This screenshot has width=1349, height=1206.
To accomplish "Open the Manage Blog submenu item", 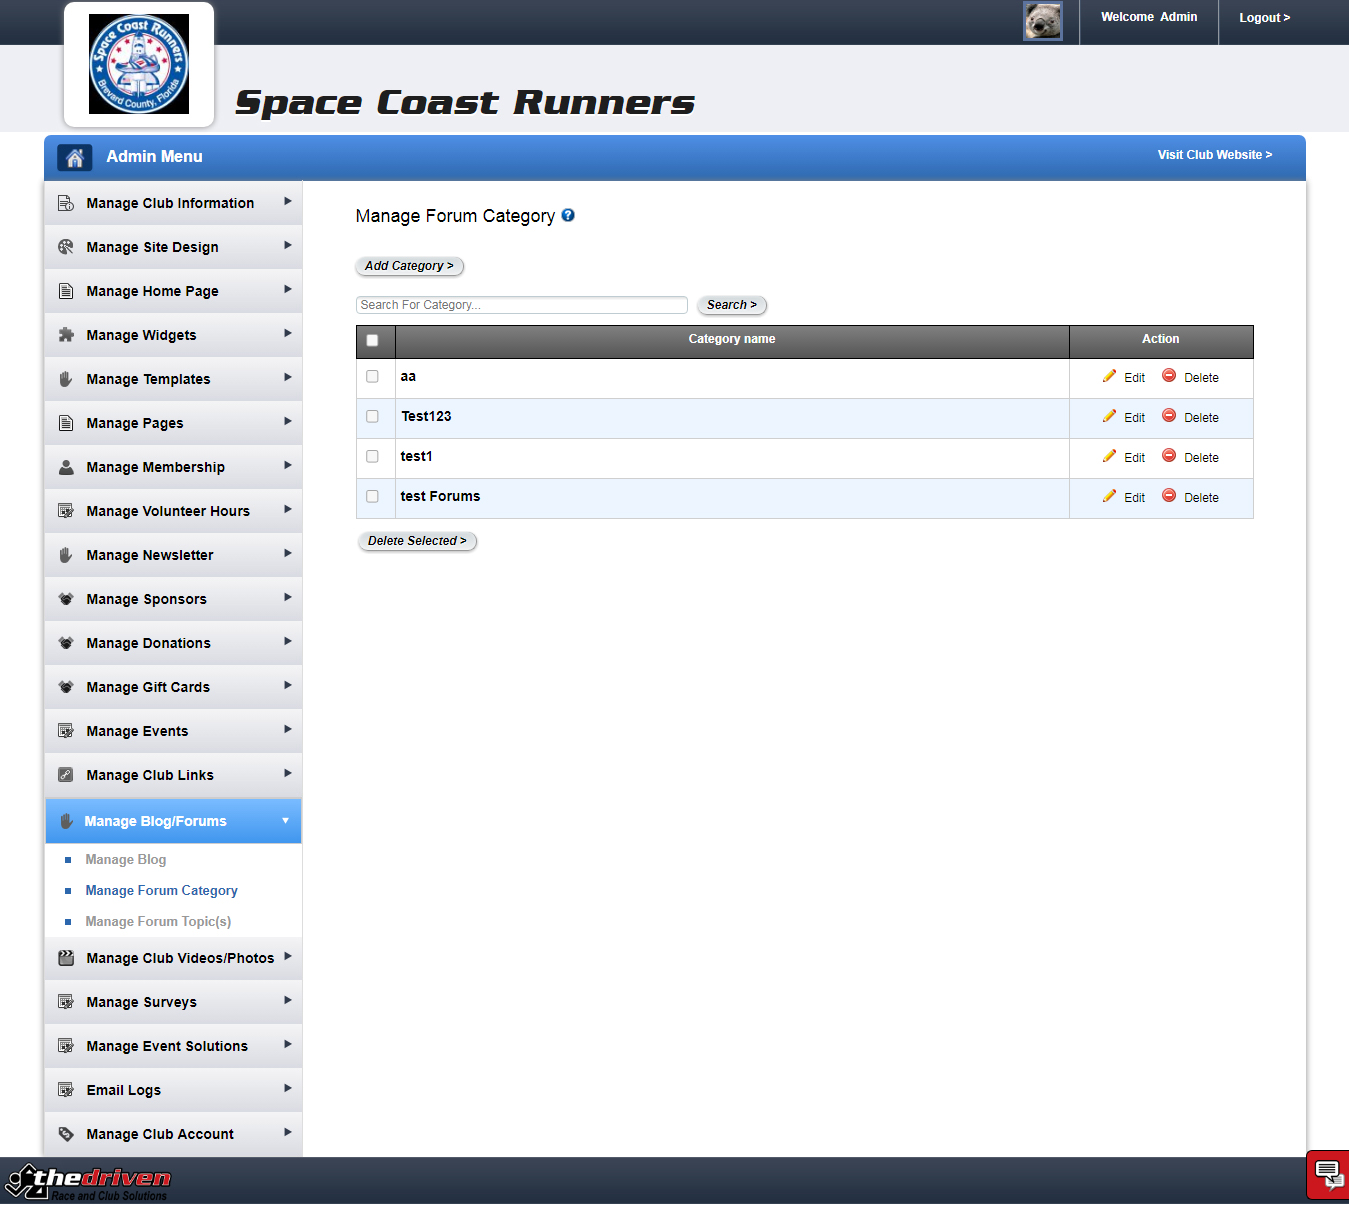I will [x=126, y=860].
